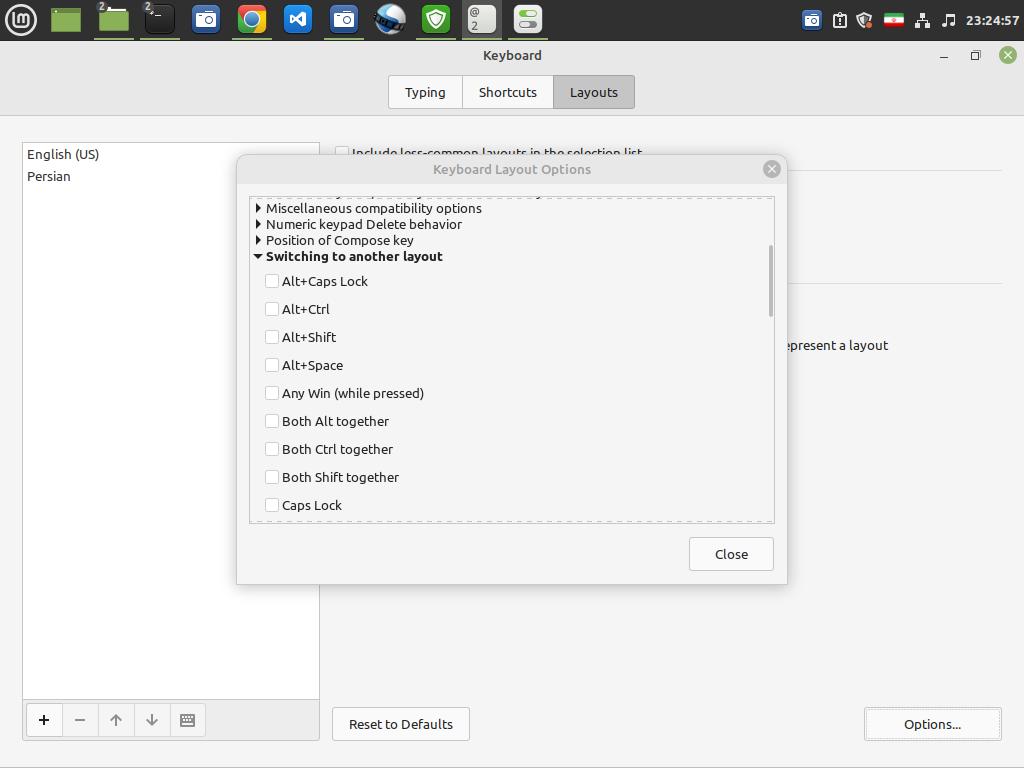Screen dimensions: 1024x768
Task: Tick the Both Ctrl together checkbox
Action: click(272, 449)
